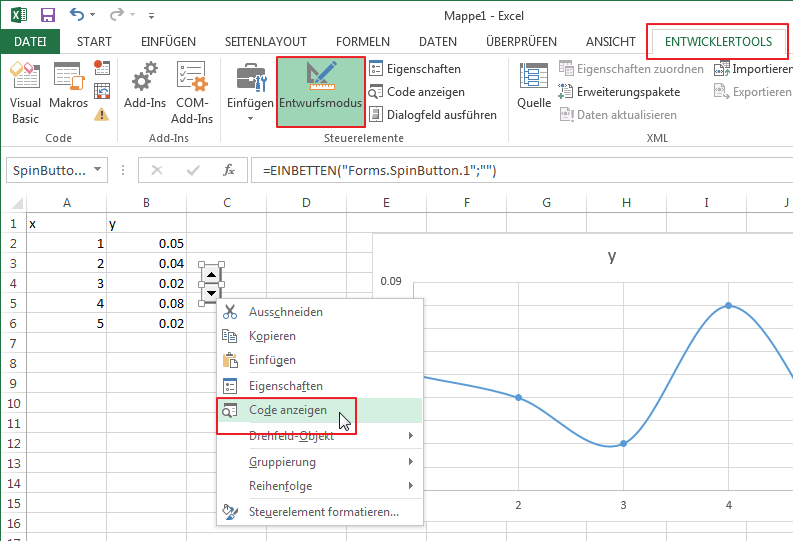Open the Makros dialog
This screenshot has width=793, height=541.
[x=68, y=86]
